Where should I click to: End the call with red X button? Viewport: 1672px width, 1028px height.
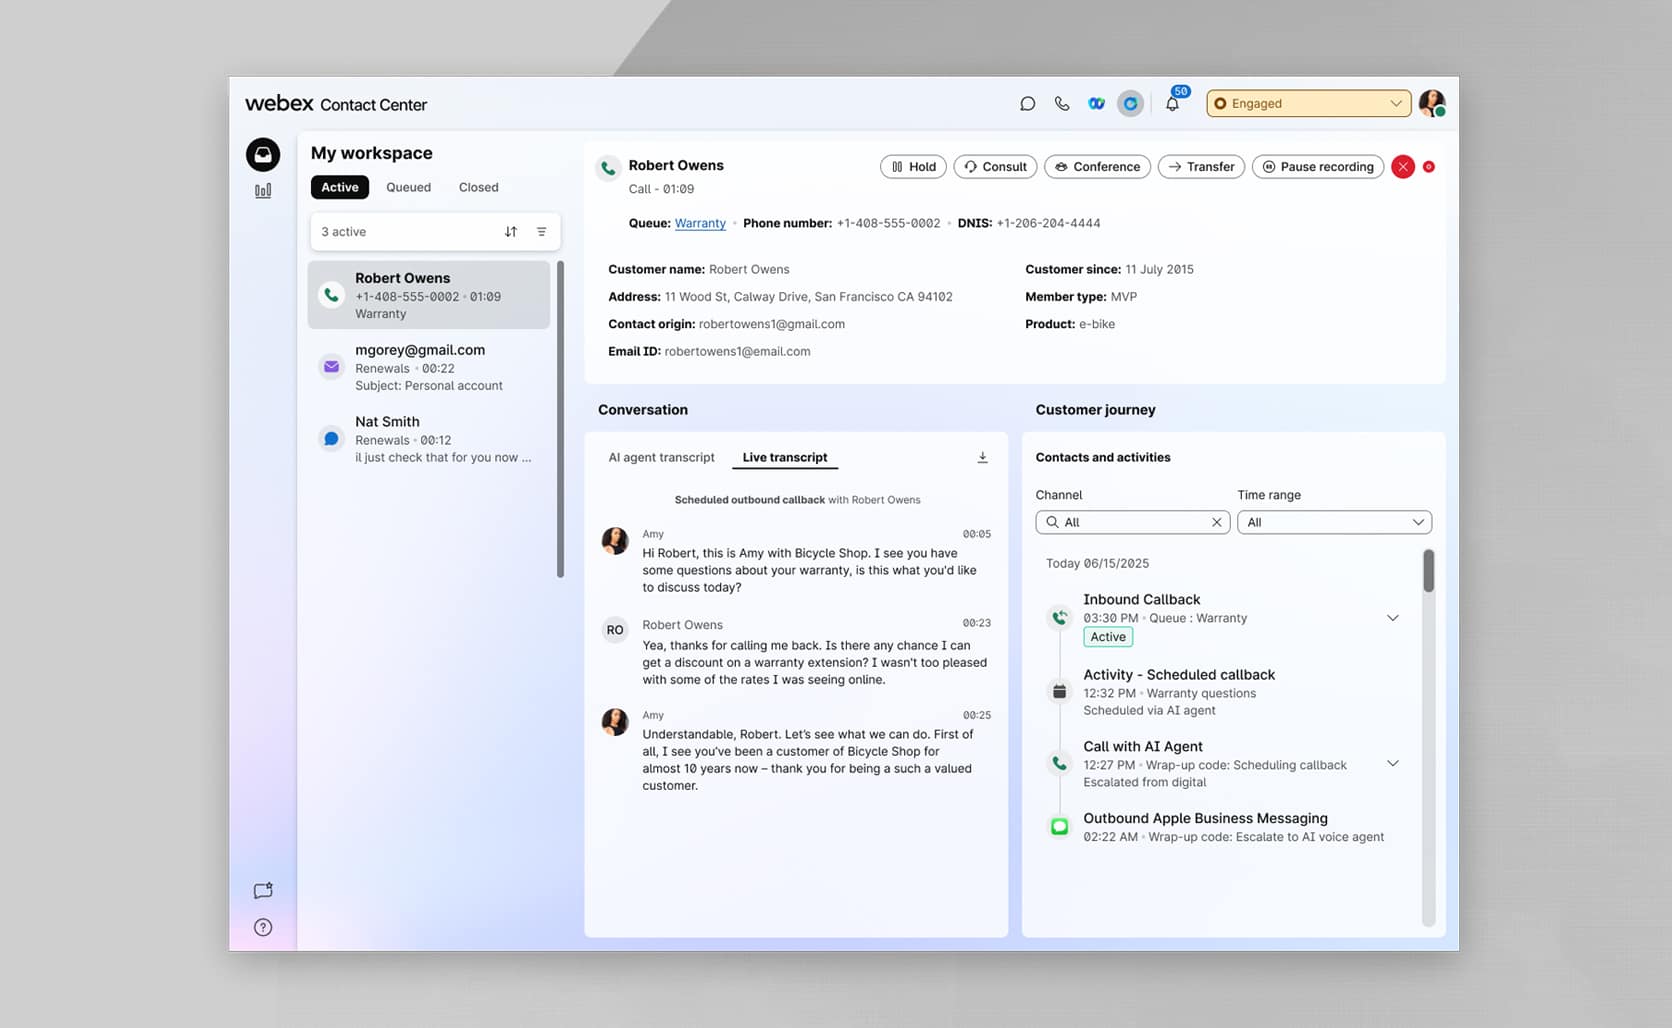pos(1402,167)
